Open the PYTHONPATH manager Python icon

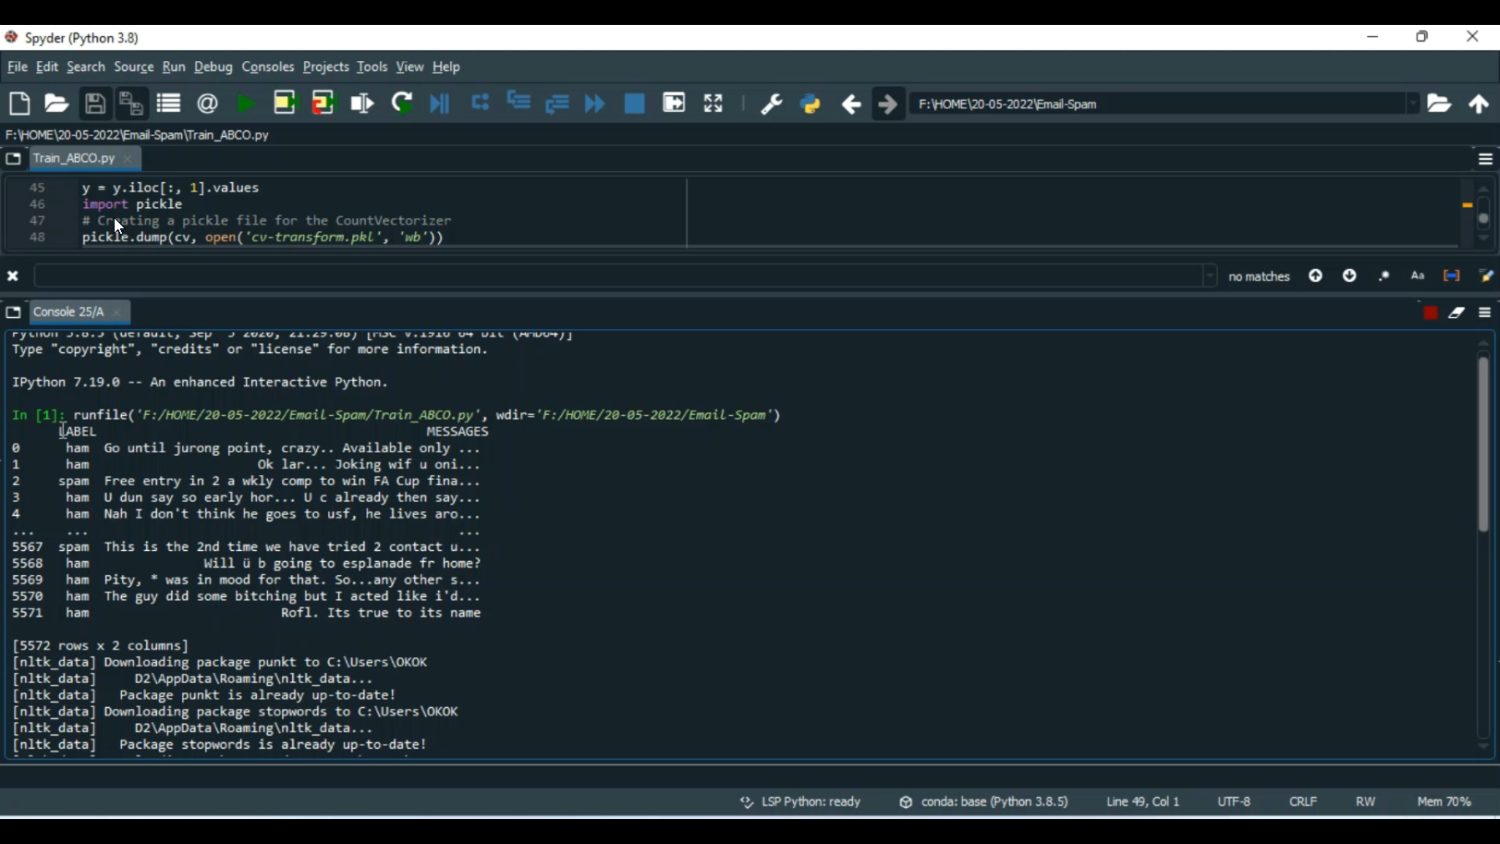pos(811,104)
